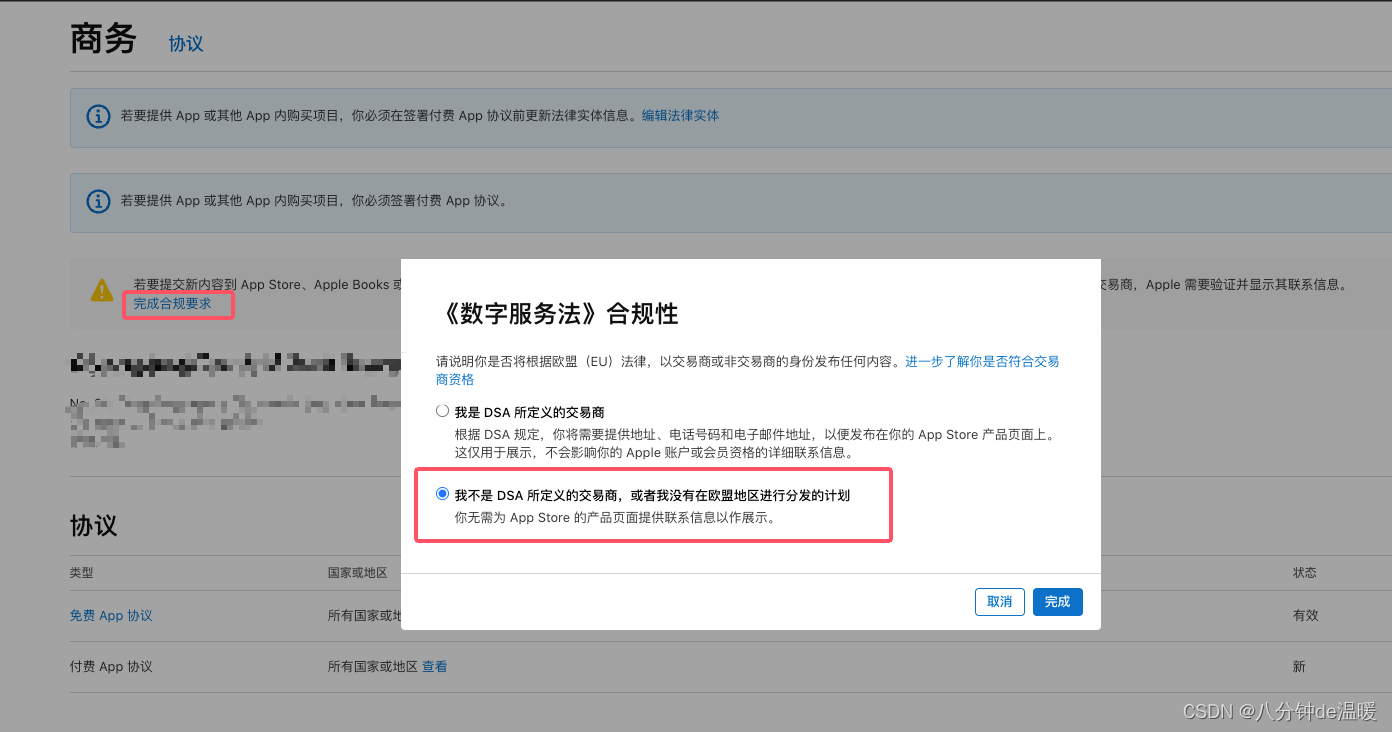Open the 编辑法律实体 link

680,115
